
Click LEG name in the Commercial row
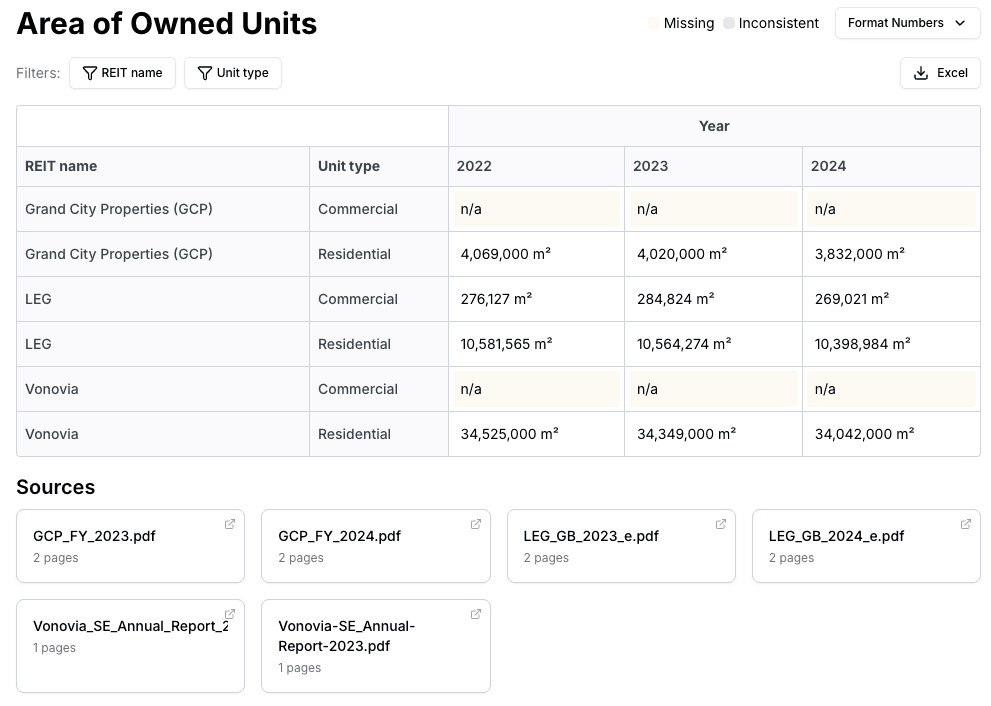tap(39, 299)
